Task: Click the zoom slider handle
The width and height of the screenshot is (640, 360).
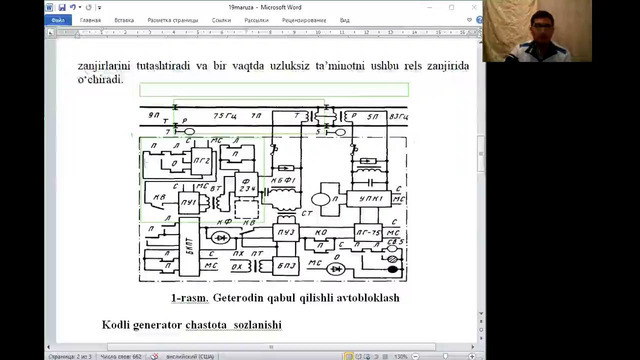Action: tap(445, 356)
